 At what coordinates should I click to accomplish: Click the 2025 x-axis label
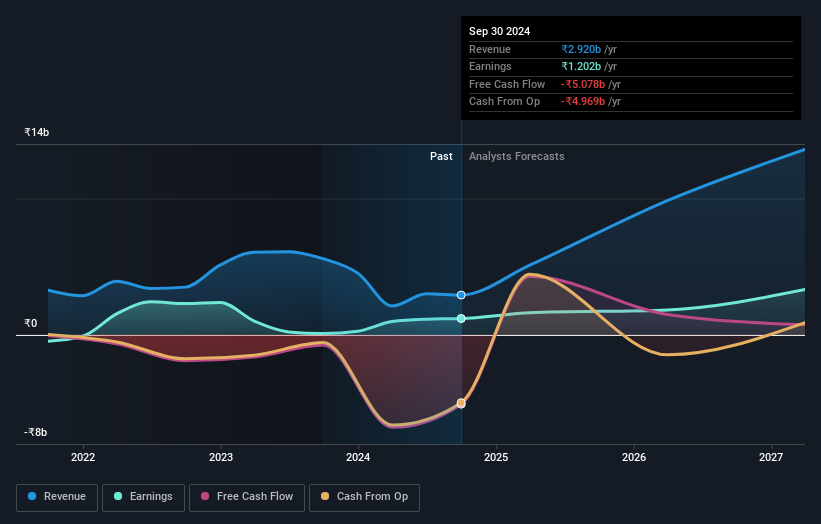coord(496,457)
